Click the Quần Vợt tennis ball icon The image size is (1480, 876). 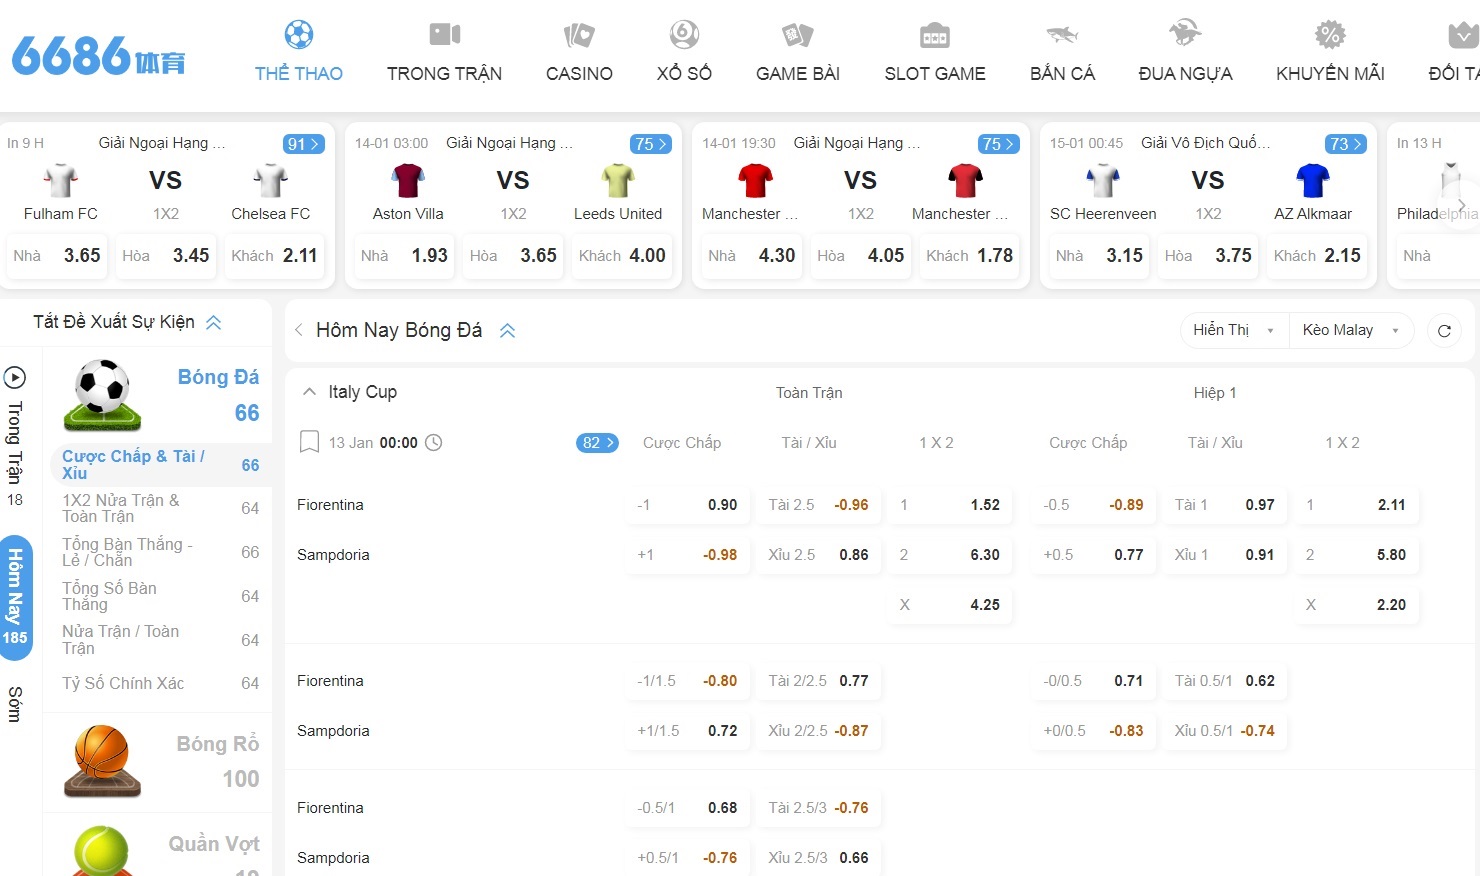[102, 851]
